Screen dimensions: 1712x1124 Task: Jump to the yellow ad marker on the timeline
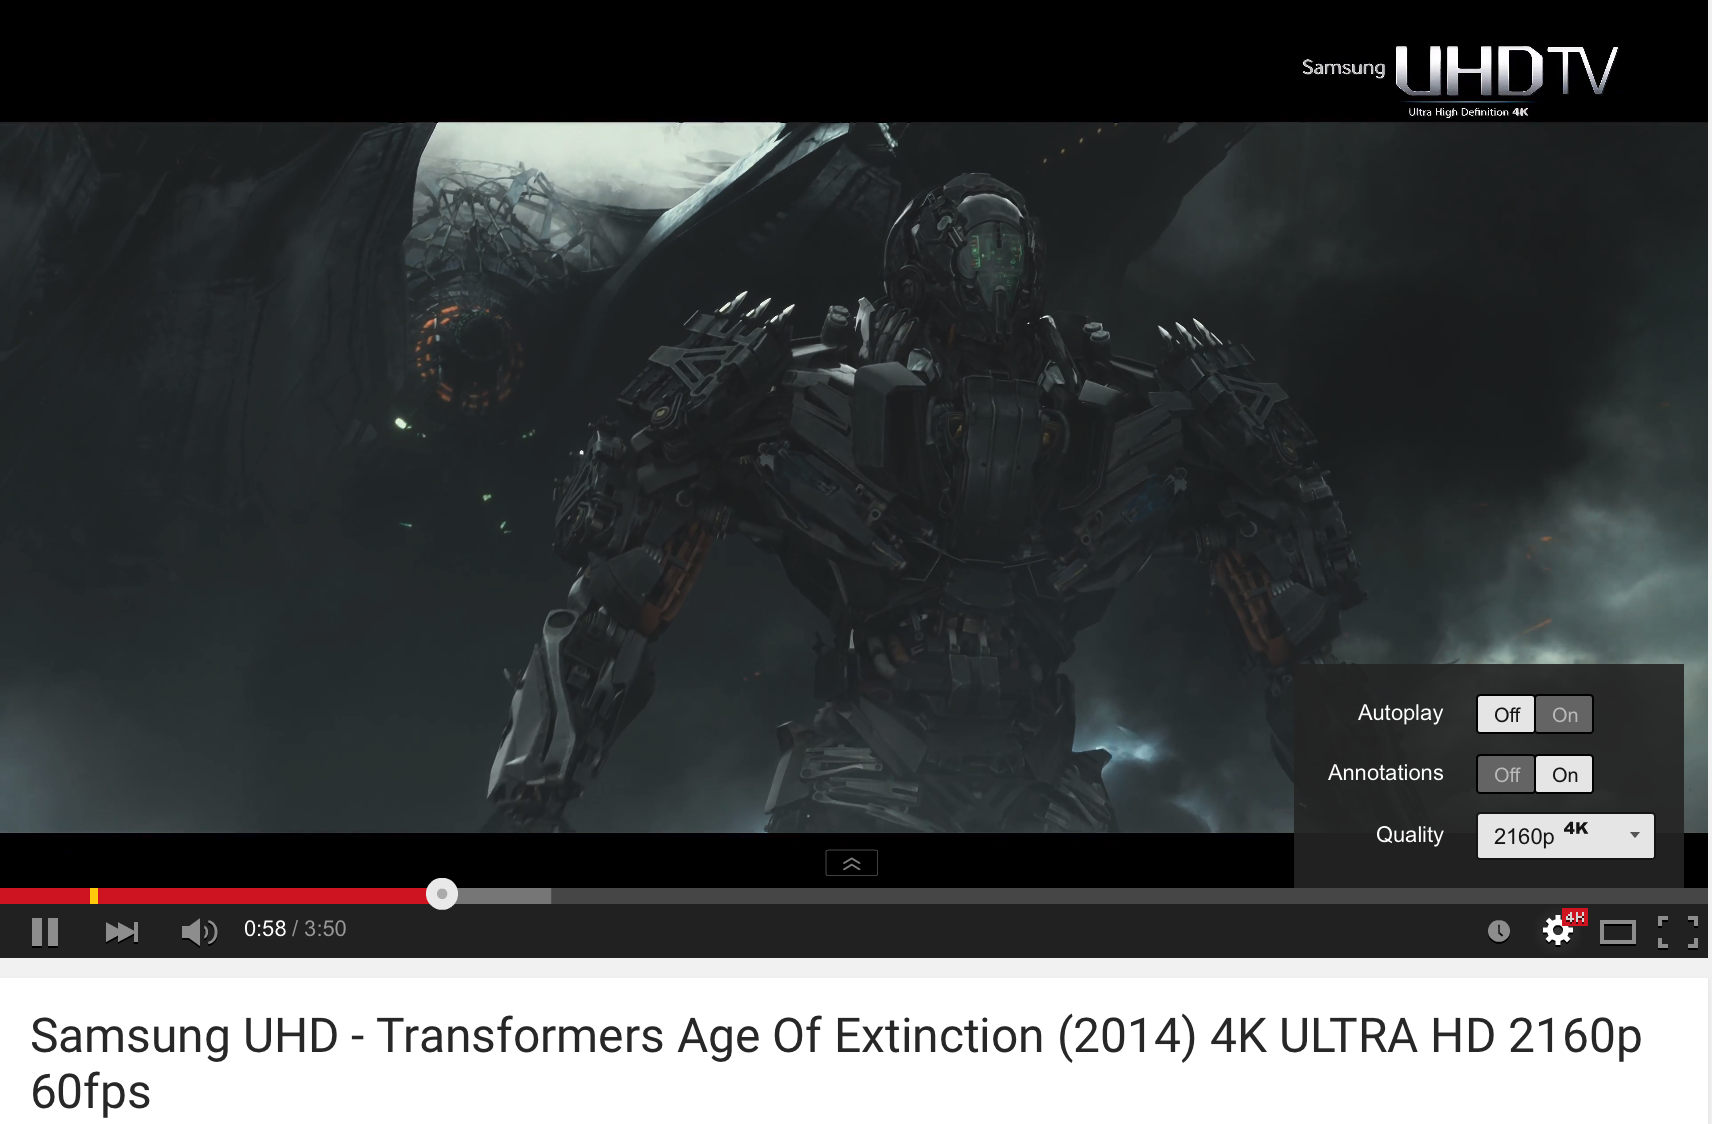coord(94,896)
